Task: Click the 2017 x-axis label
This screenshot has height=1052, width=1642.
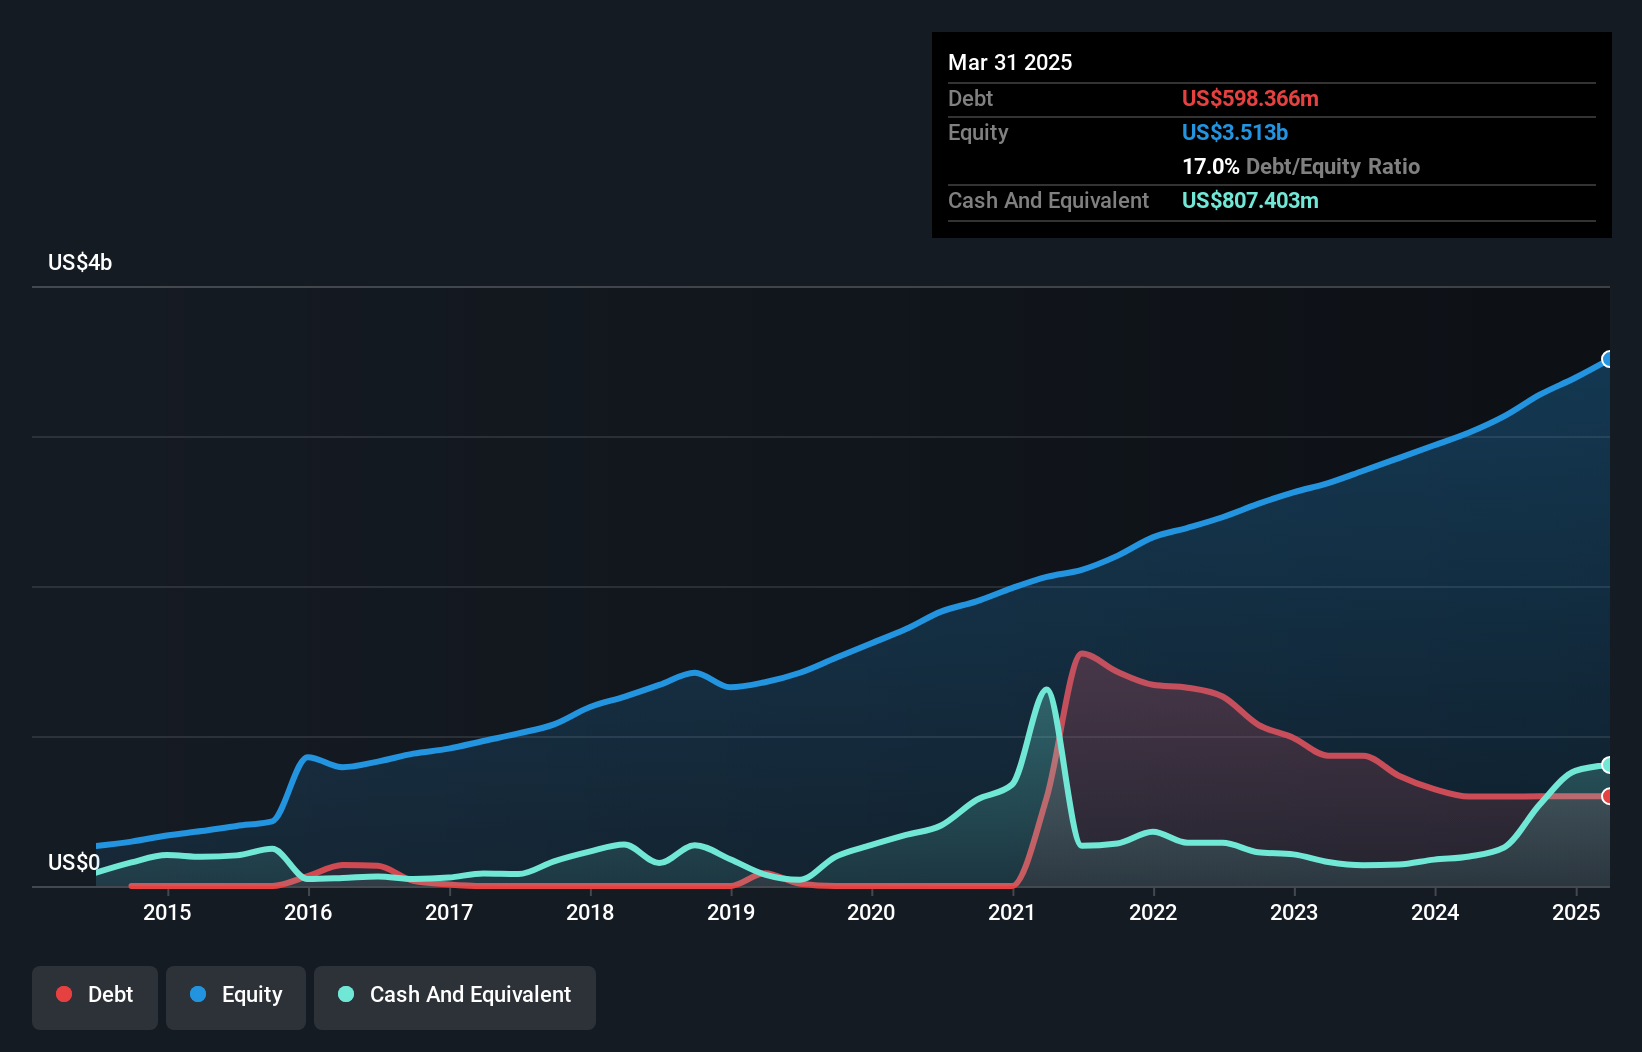Action: 449,912
